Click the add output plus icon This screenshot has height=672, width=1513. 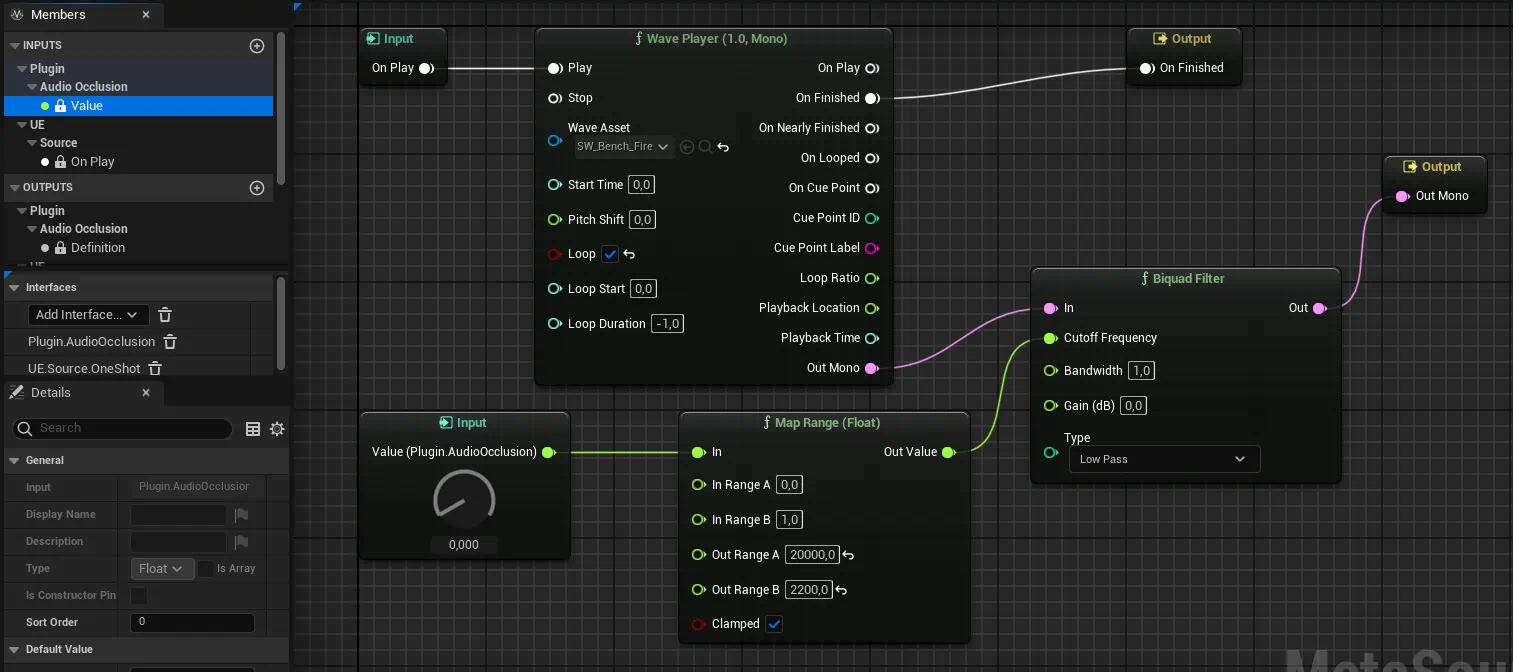257,188
